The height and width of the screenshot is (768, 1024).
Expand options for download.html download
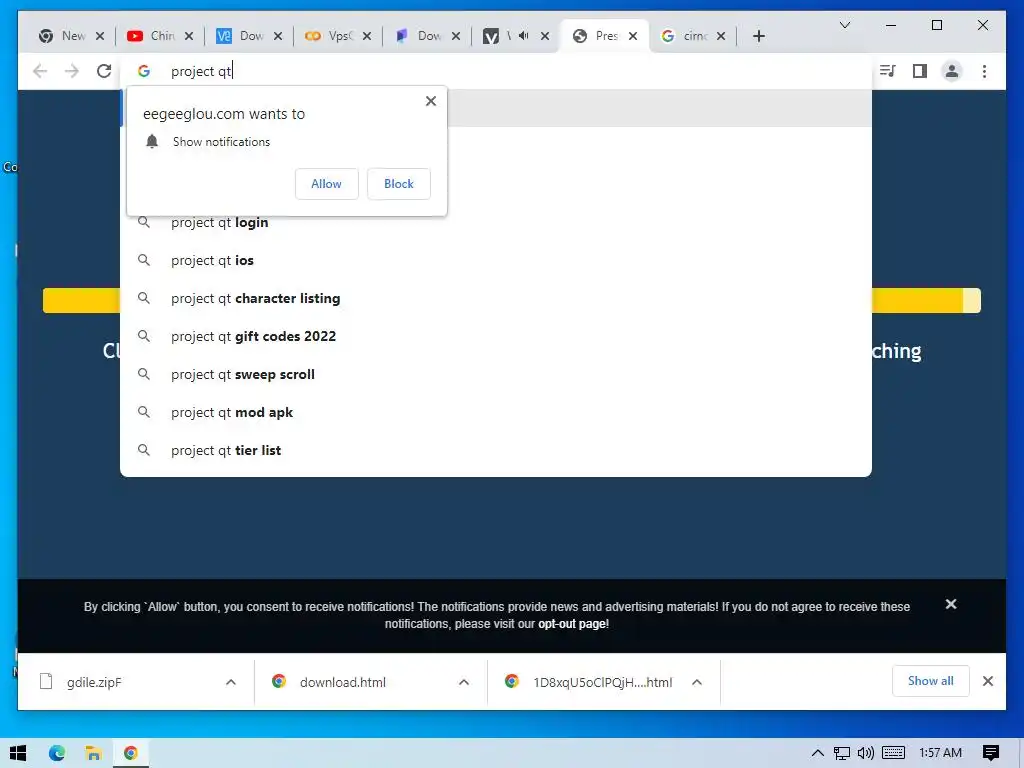click(x=464, y=682)
